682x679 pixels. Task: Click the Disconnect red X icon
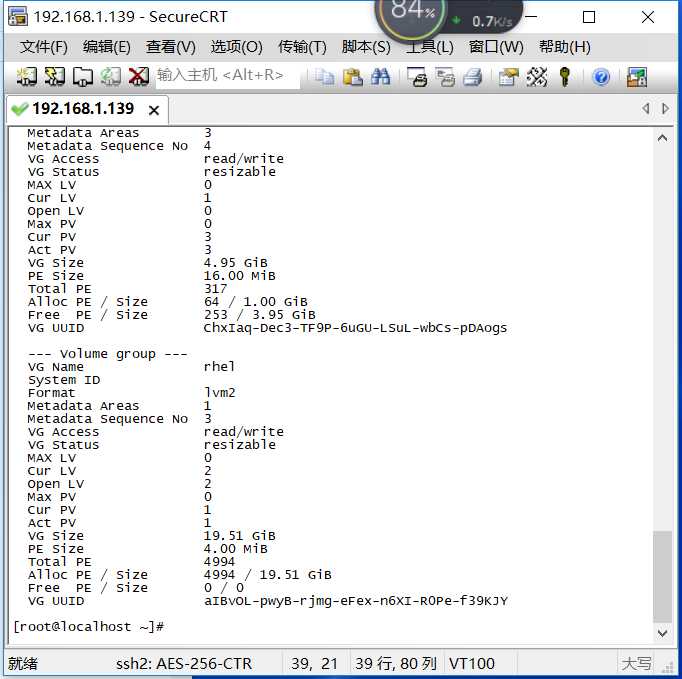(x=138, y=77)
